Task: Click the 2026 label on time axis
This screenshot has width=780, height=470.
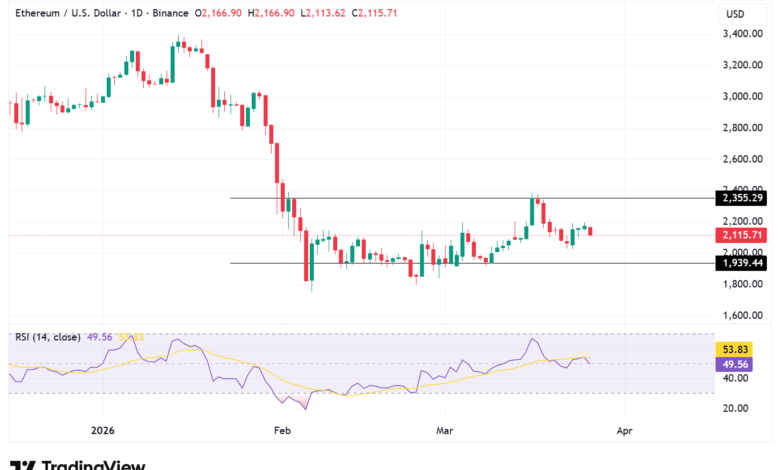Action: 104,433
